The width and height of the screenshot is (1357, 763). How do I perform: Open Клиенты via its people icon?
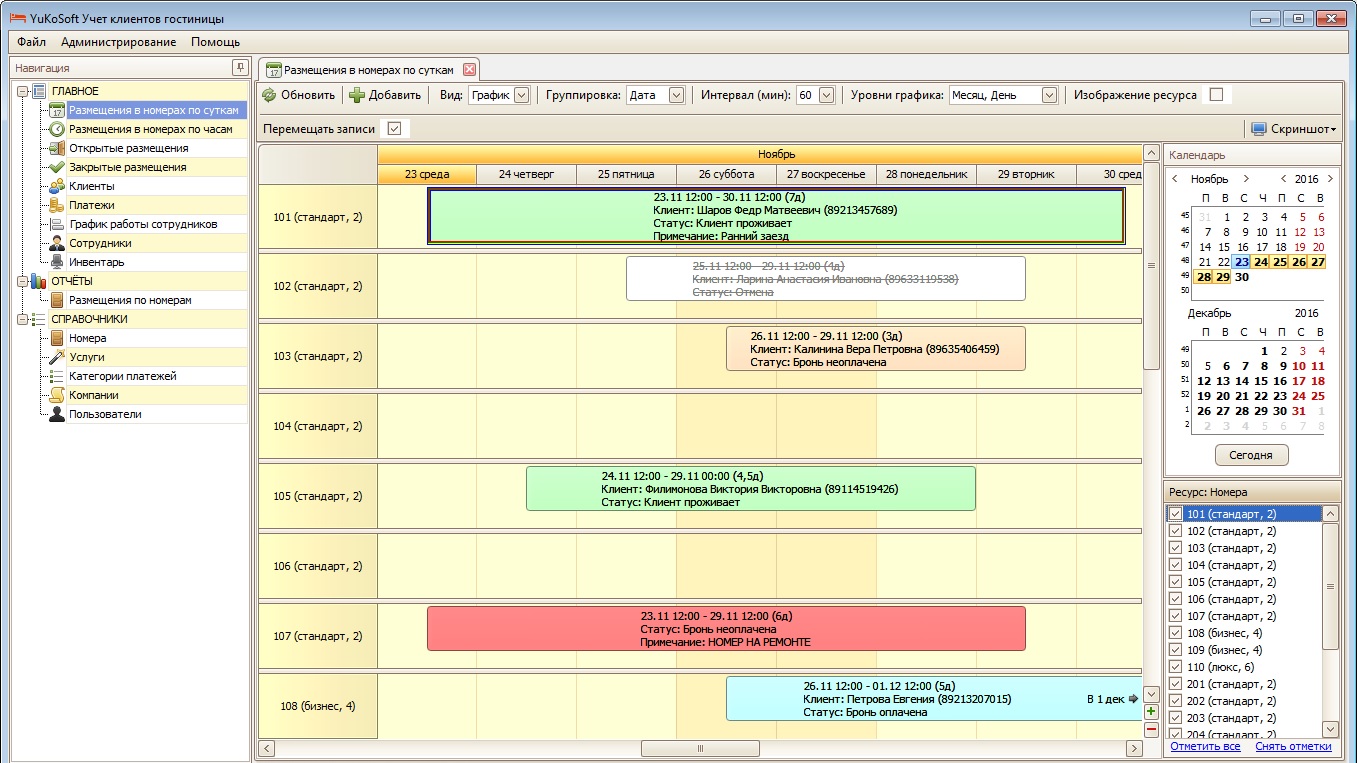(x=58, y=186)
